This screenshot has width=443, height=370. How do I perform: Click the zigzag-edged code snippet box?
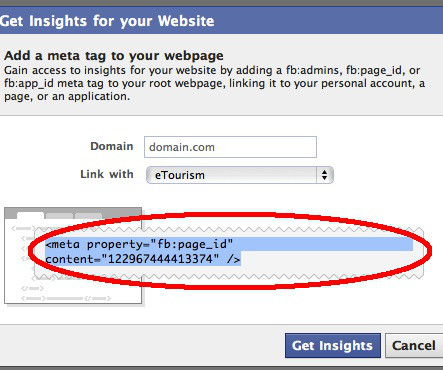point(229,252)
